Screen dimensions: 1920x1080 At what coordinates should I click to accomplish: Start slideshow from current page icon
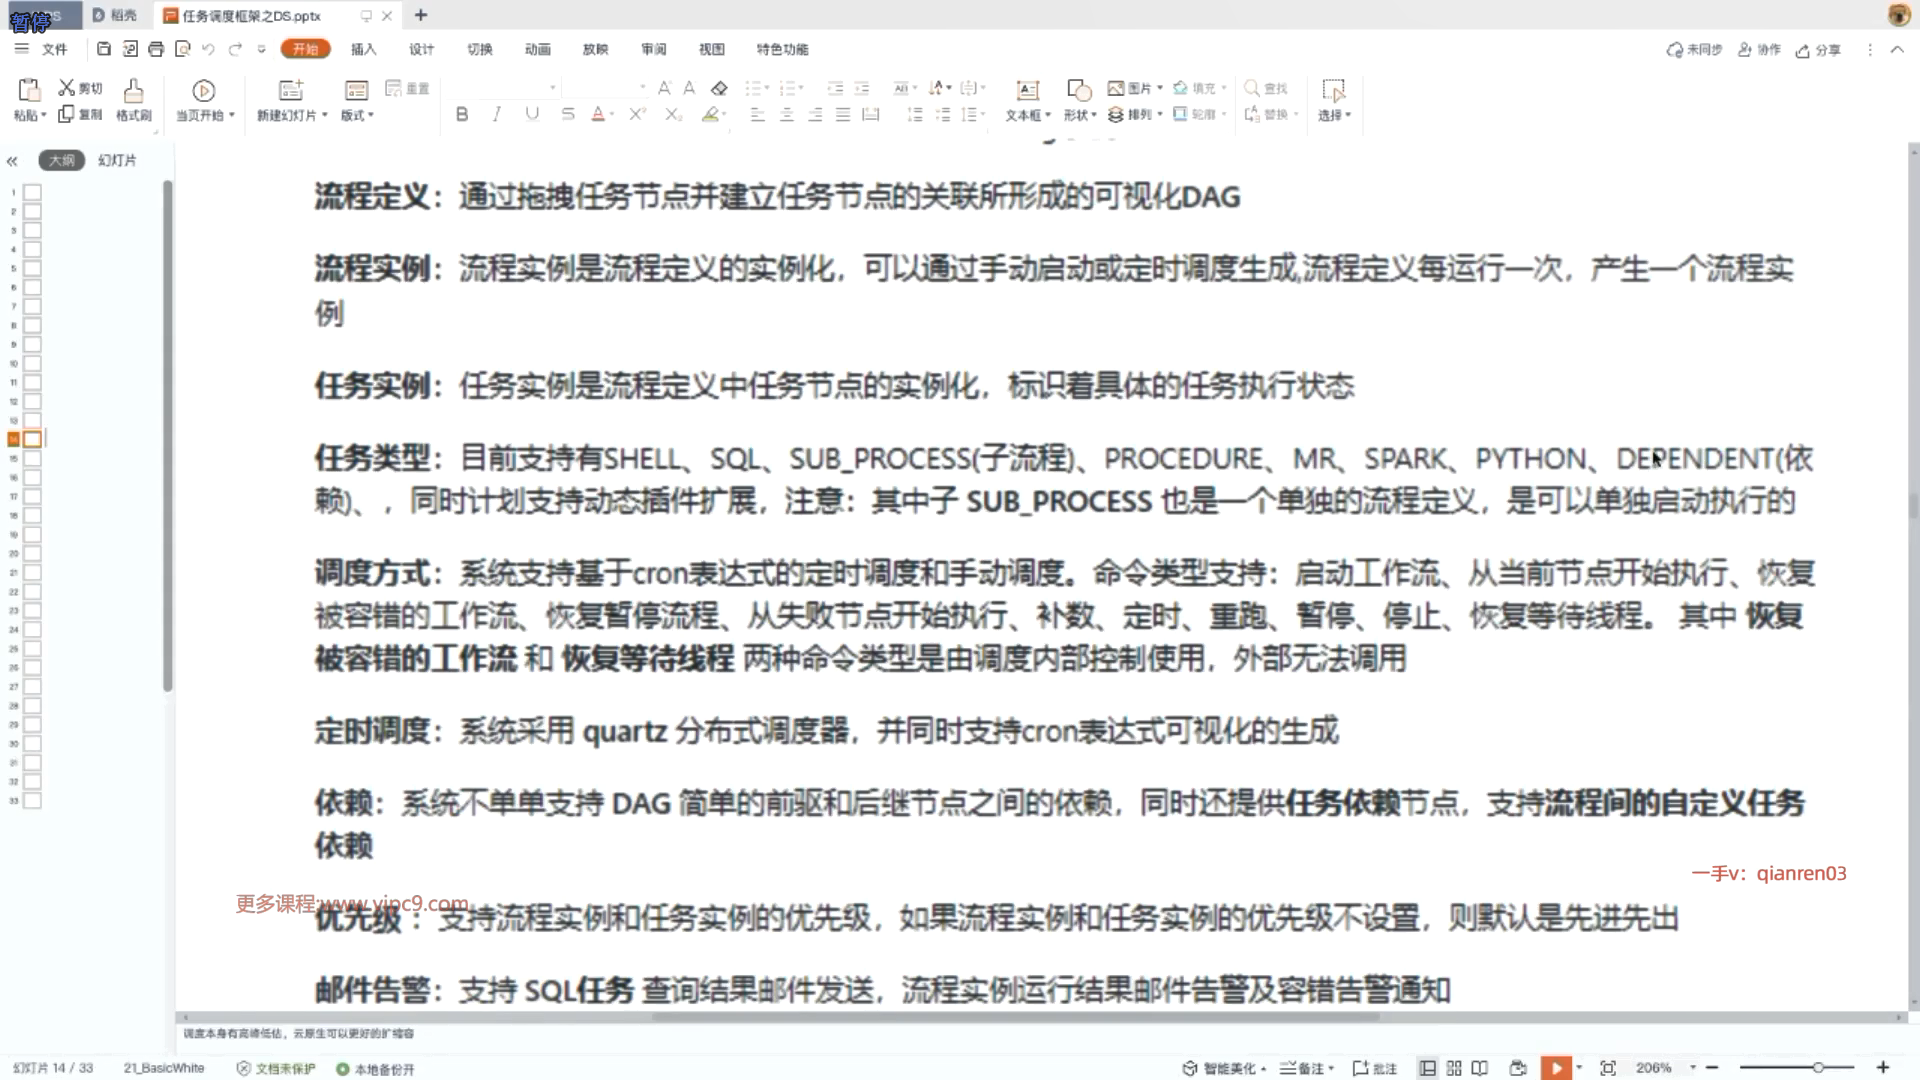[203, 91]
